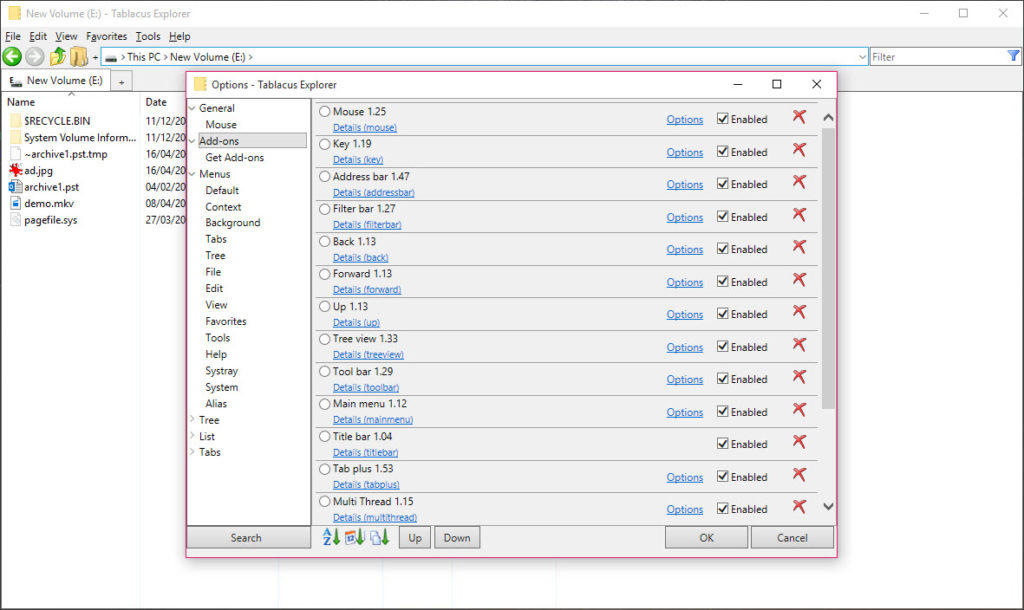The height and width of the screenshot is (610, 1024).
Task: Remove the Filter bar 1.27 add-on
Action: pyautogui.click(x=799, y=215)
